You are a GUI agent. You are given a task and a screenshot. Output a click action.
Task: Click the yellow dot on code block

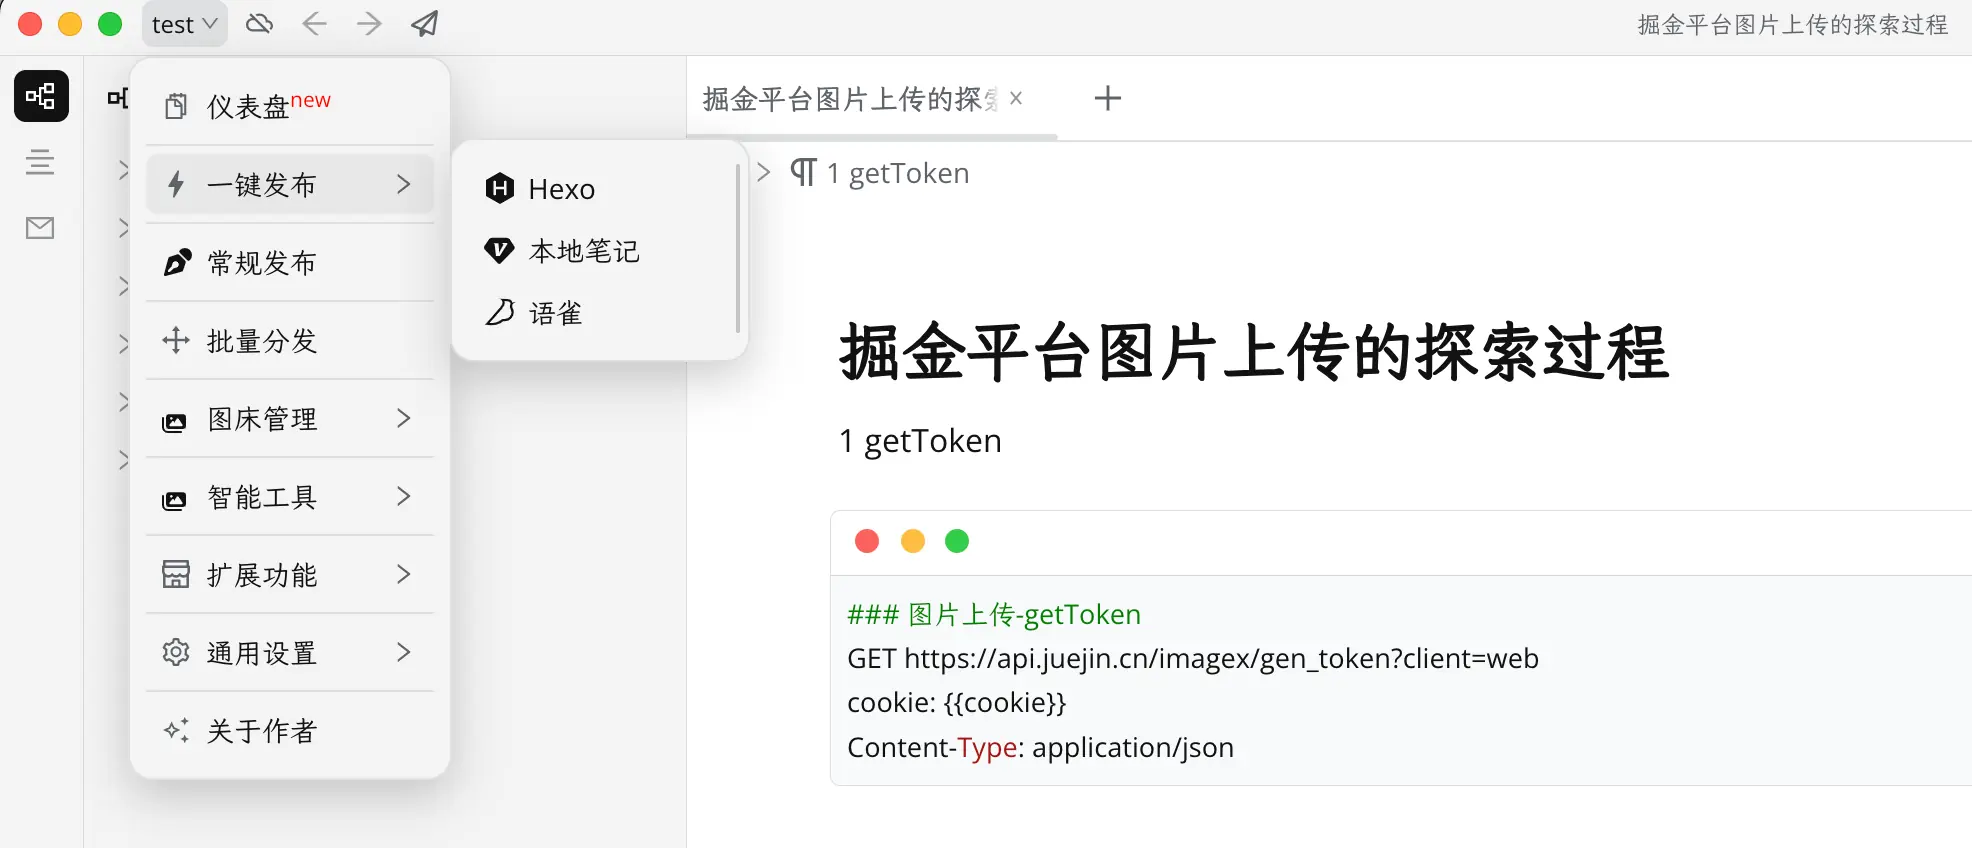(913, 541)
